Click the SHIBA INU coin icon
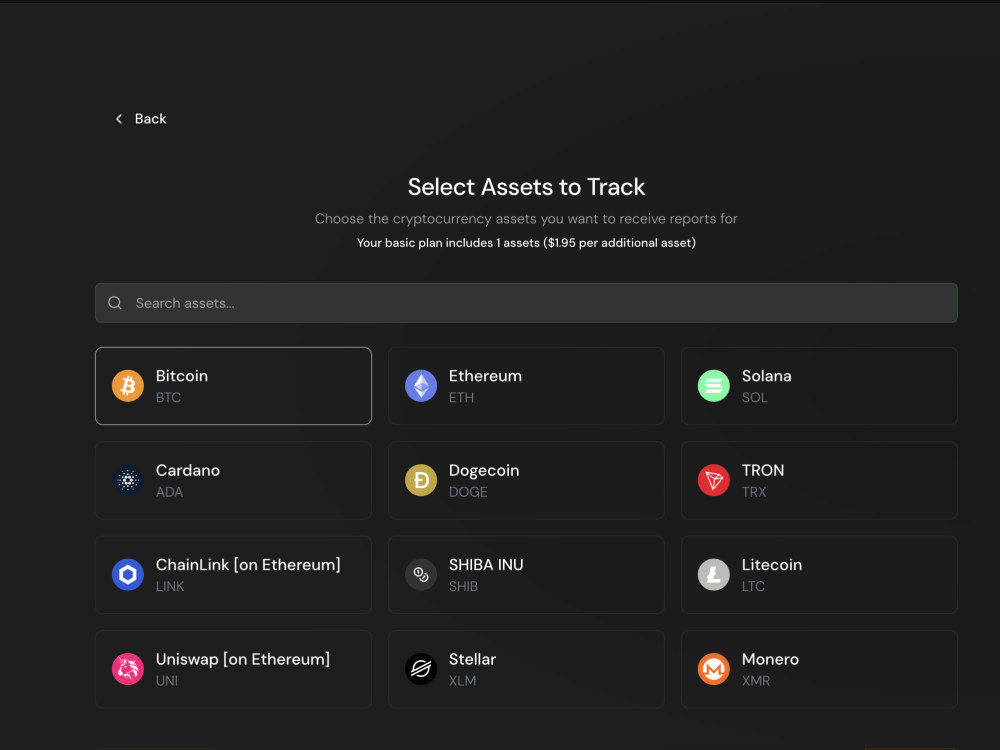Viewport: 1000px width, 750px height. 421,575
